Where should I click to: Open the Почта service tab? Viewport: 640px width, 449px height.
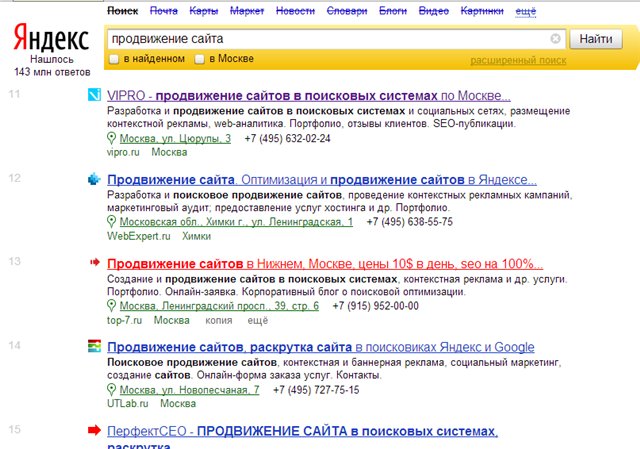click(164, 11)
